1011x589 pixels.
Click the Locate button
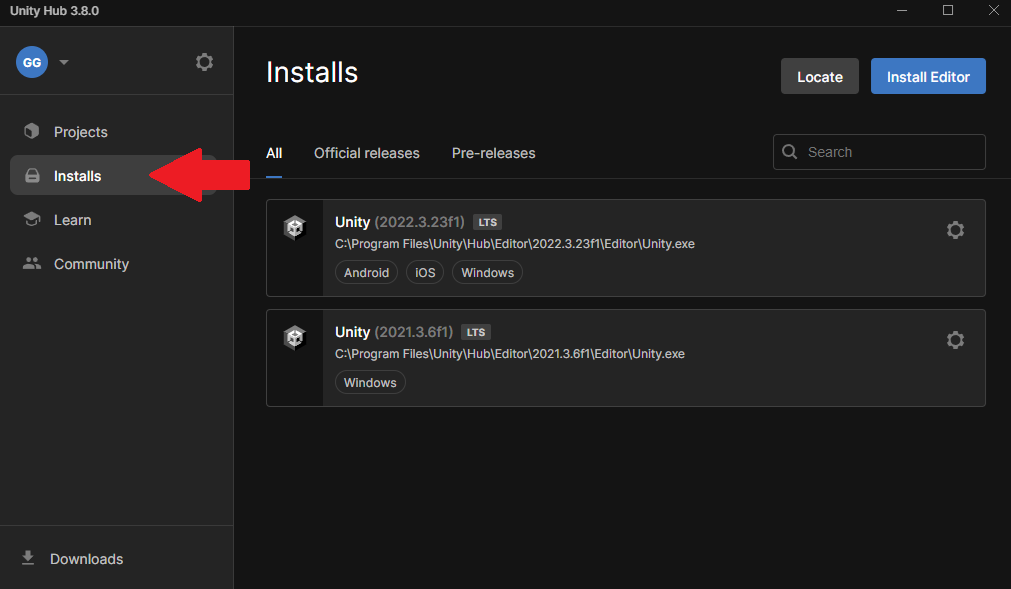click(820, 76)
